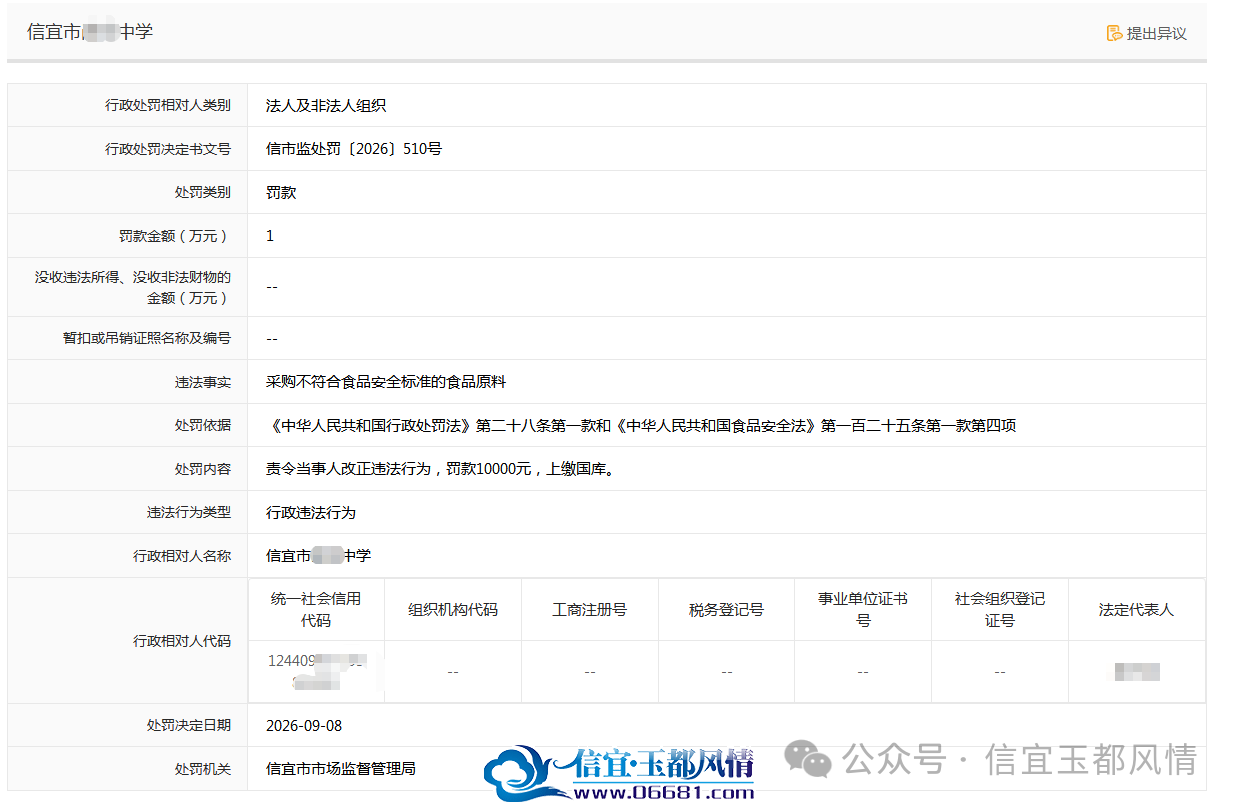The height and width of the screenshot is (810, 1238).
Task: Click the 提出异议 objection icon
Action: (x=1114, y=33)
